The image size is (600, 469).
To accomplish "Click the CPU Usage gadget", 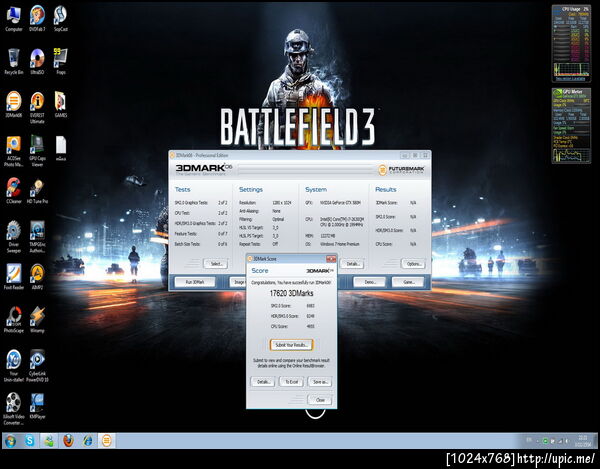I will (571, 43).
